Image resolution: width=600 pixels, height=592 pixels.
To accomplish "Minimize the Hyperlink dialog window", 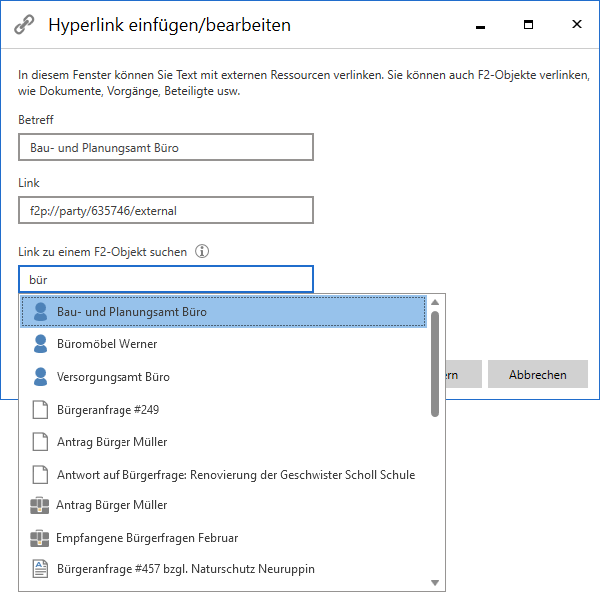I will point(481,25).
